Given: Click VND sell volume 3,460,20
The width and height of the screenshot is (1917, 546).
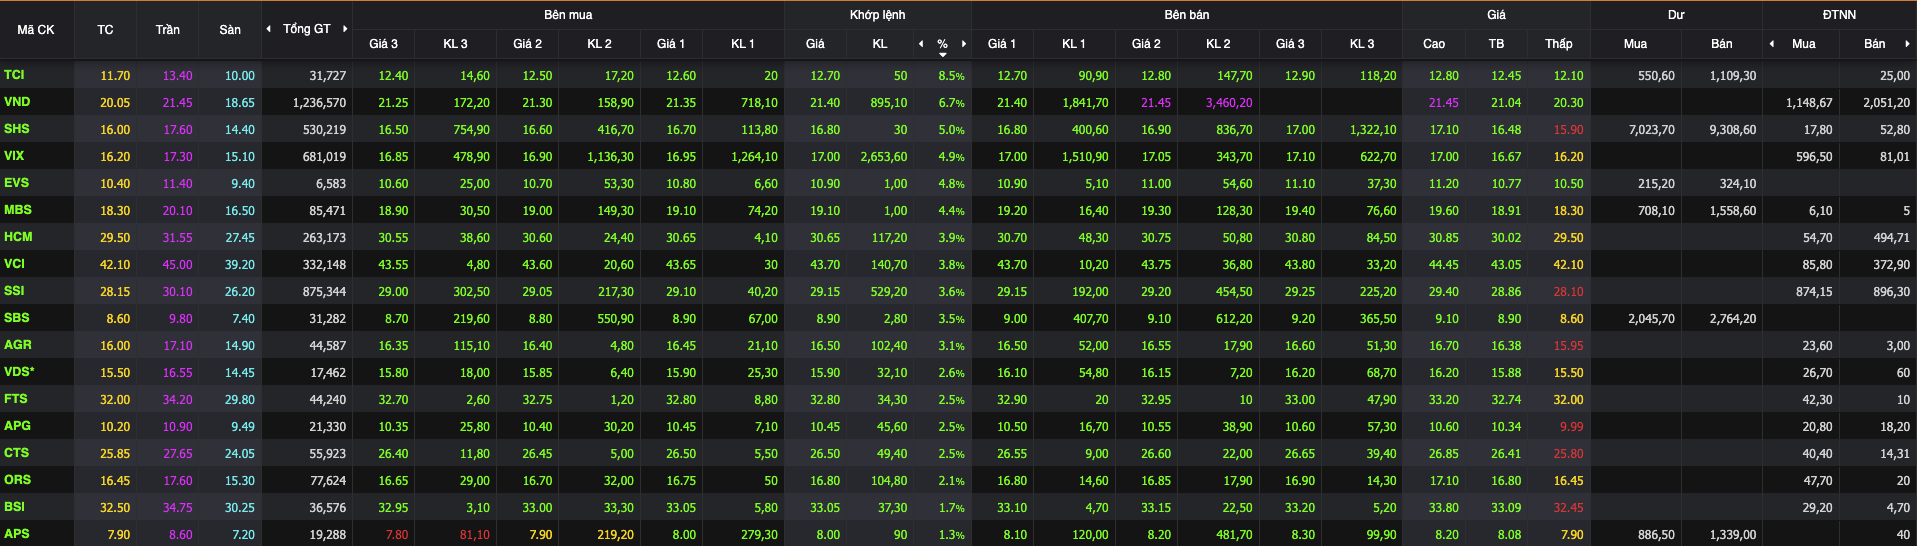Looking at the screenshot, I should point(1229,103).
